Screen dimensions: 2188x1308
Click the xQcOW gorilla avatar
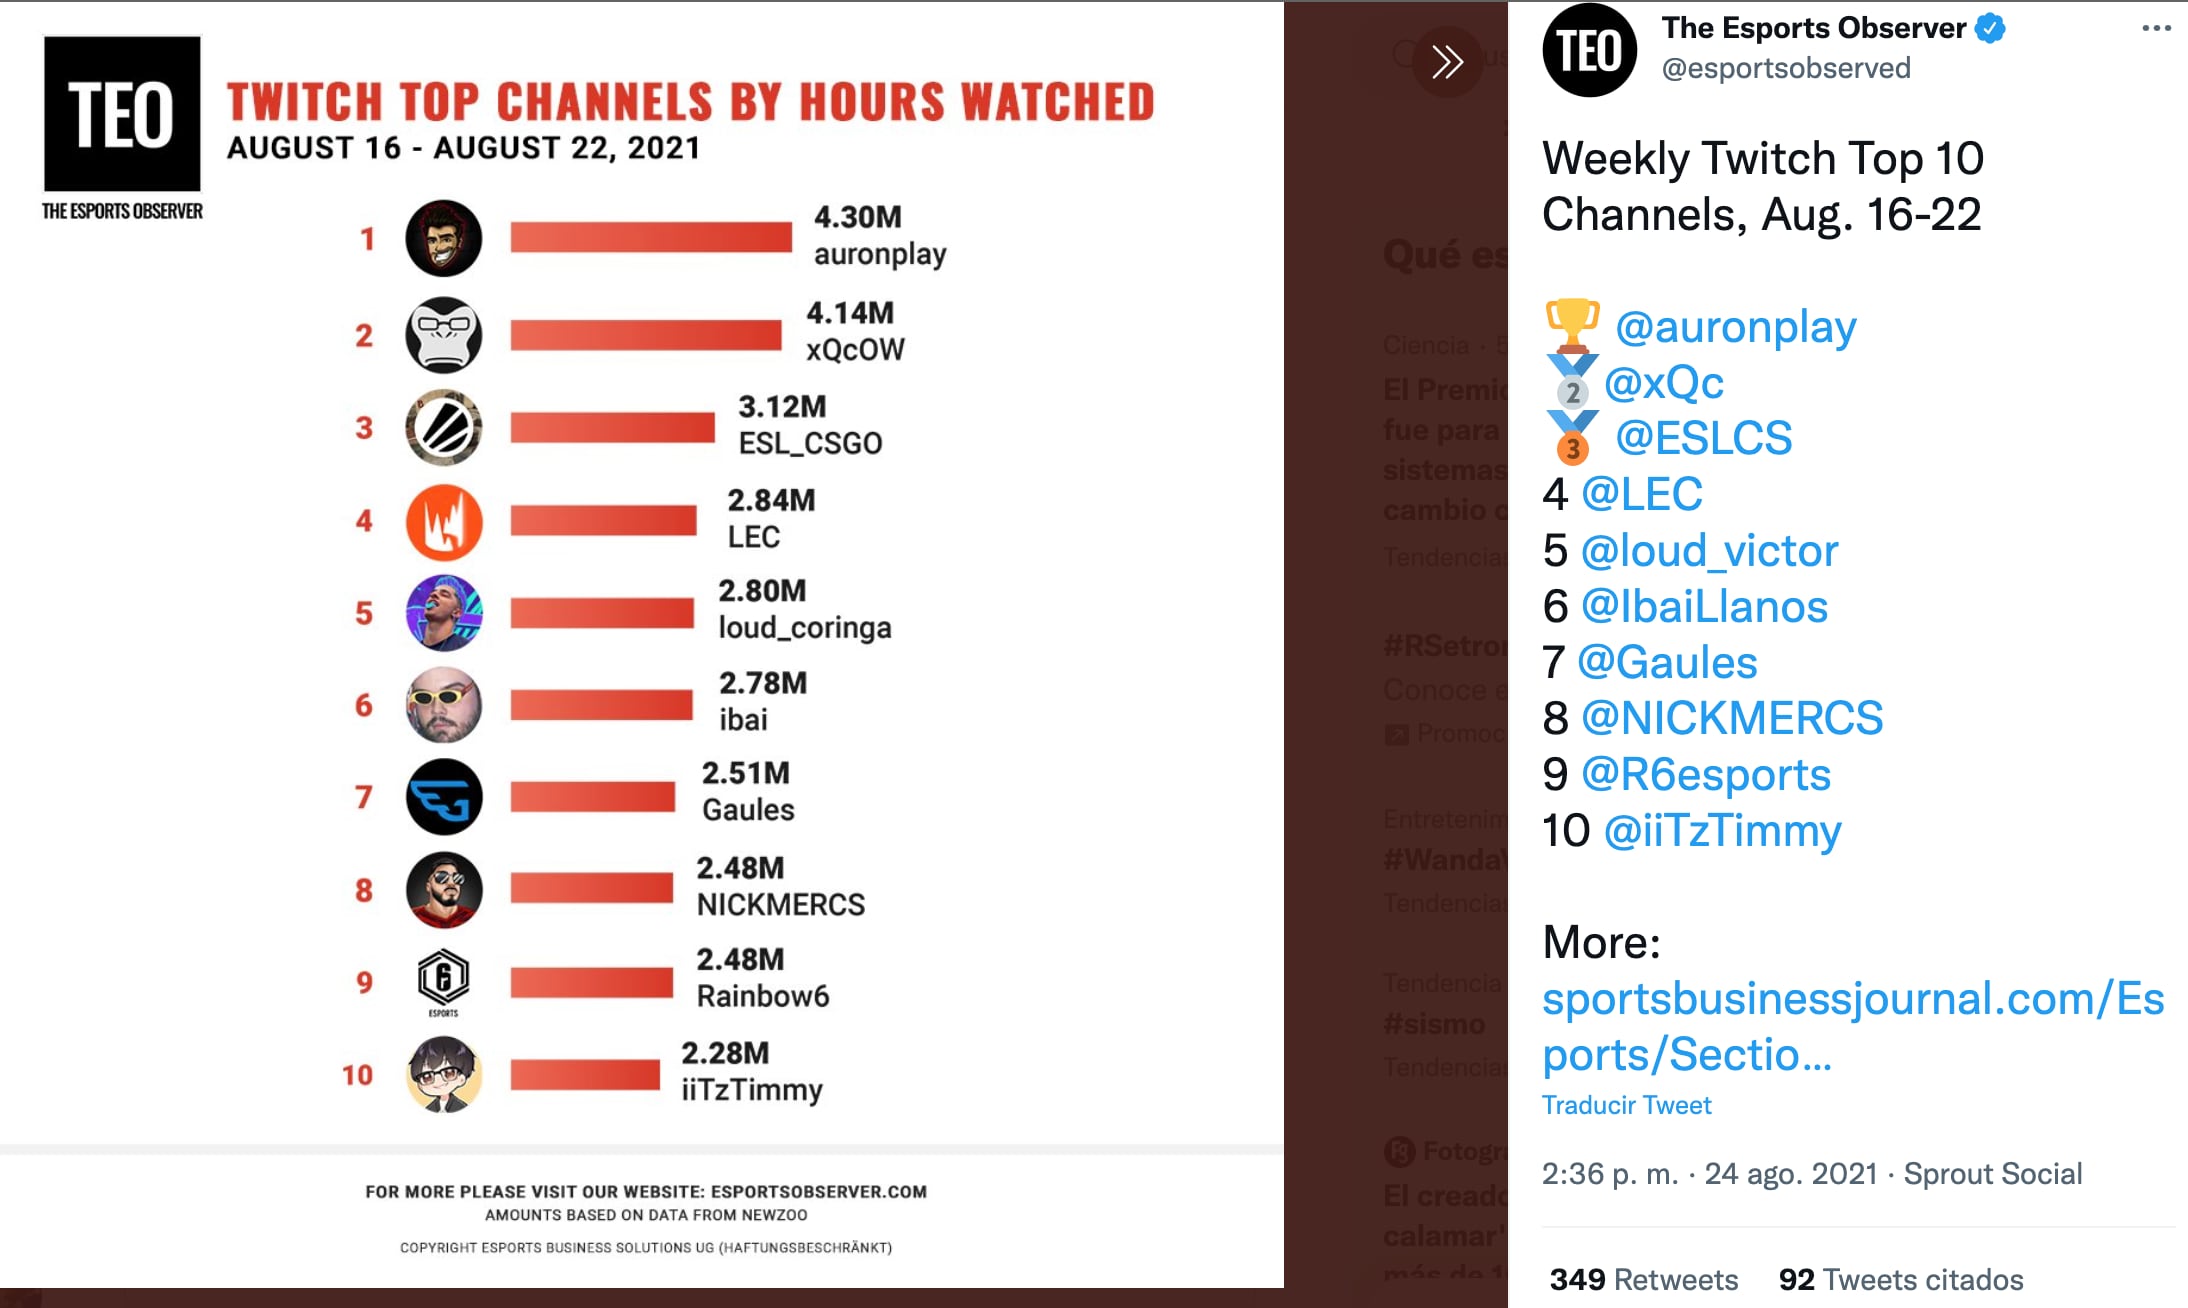(443, 334)
